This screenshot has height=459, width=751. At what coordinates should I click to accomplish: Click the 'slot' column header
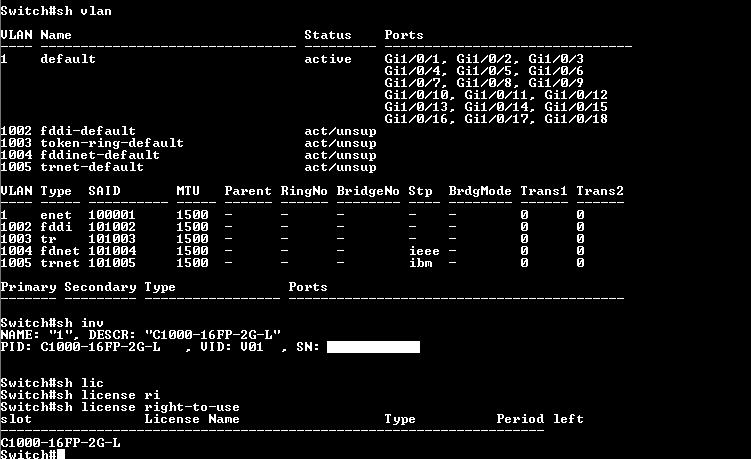pyautogui.click(x=16, y=419)
